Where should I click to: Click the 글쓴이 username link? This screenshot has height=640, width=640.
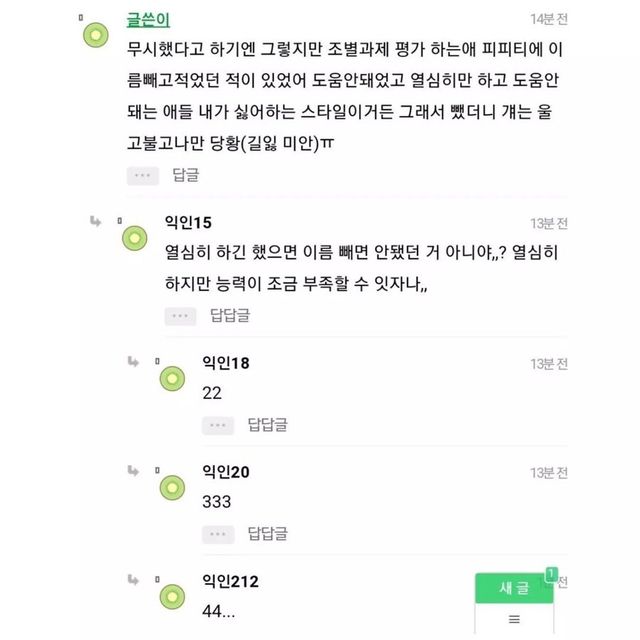point(148,20)
